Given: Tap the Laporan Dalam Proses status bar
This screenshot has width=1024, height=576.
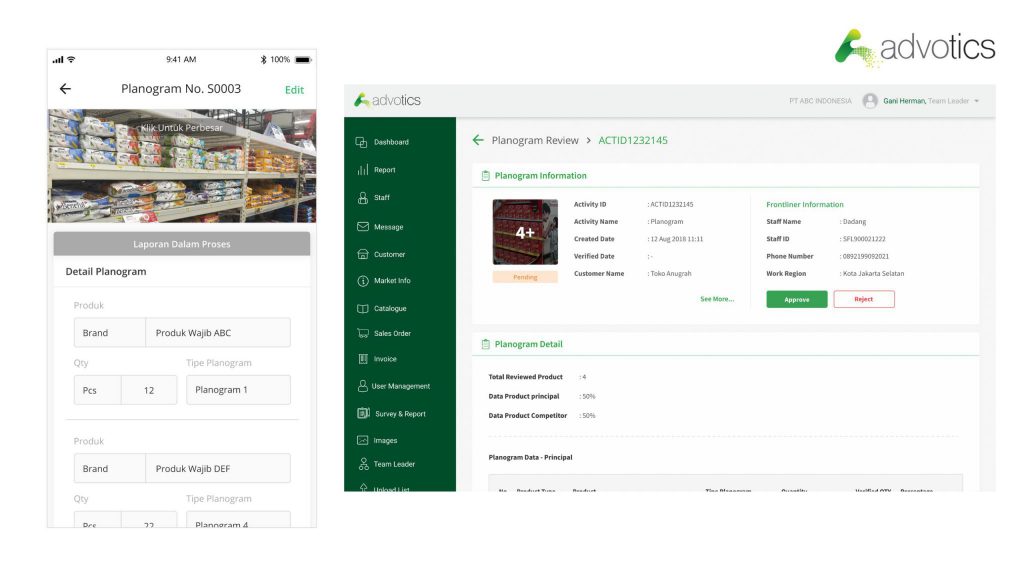Looking at the screenshot, I should click(182, 244).
